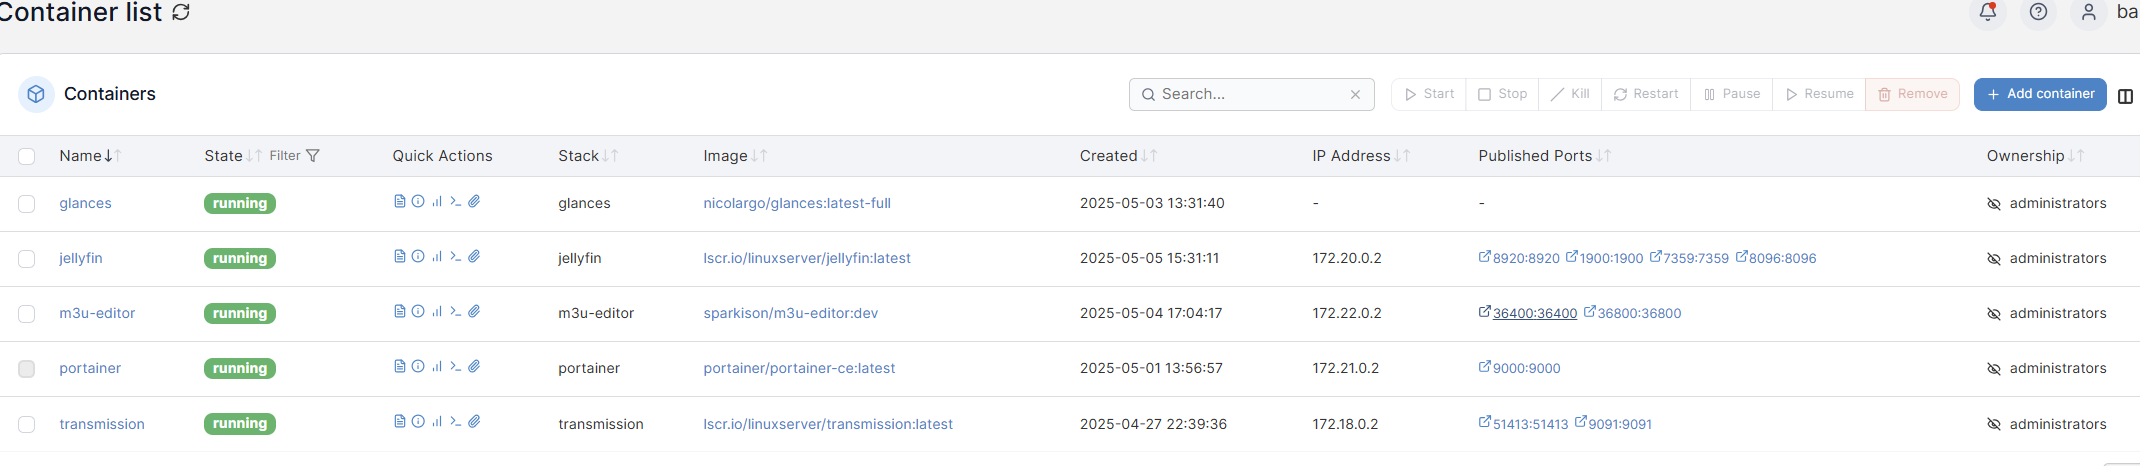Select the jellyfin container checkbox
The image size is (2140, 466).
(x=27, y=258)
